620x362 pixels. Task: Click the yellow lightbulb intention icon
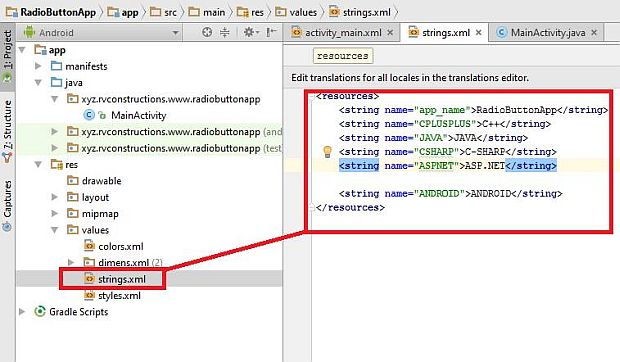pyautogui.click(x=327, y=152)
